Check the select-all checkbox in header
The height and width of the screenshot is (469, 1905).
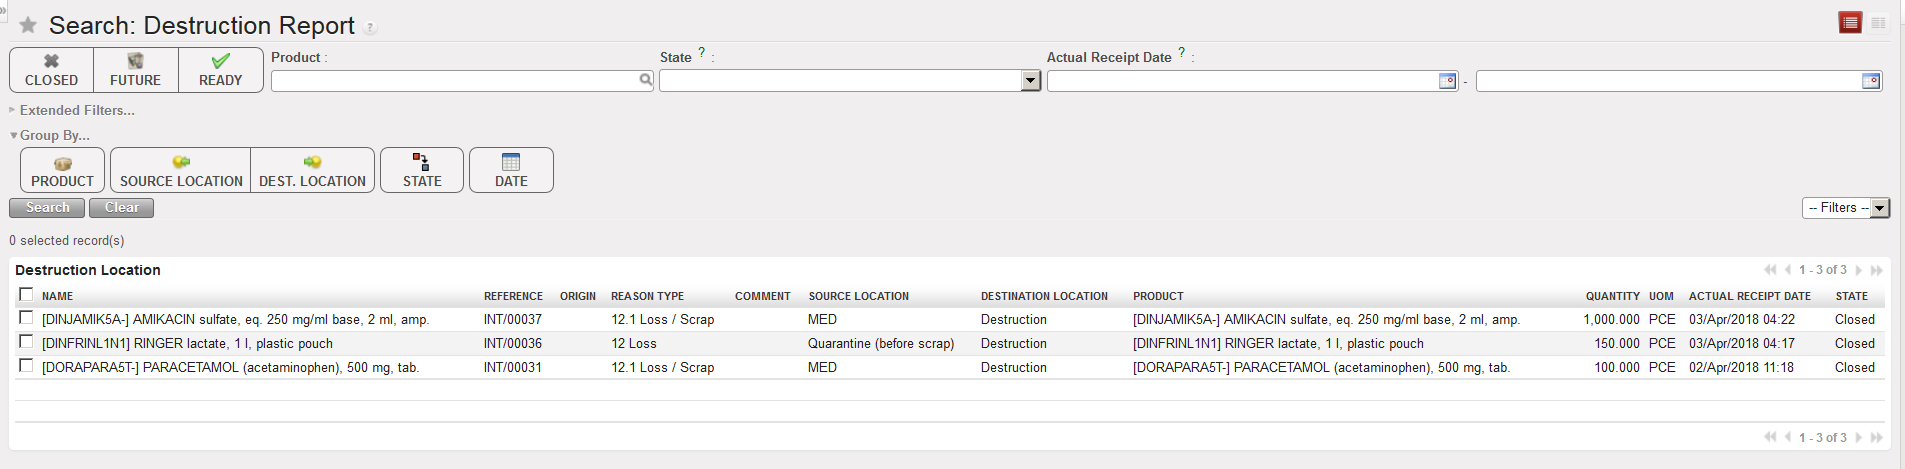(26, 294)
